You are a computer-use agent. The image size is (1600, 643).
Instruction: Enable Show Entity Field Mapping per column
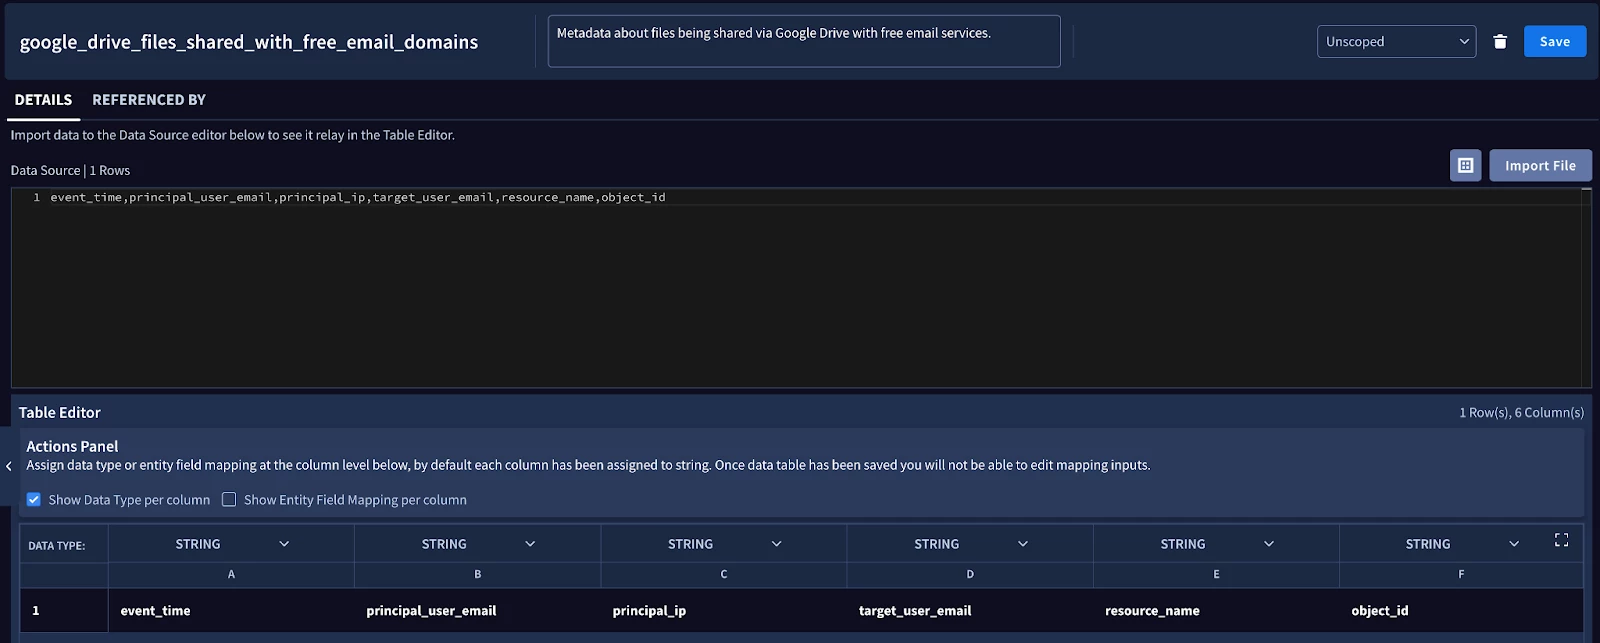pos(229,499)
